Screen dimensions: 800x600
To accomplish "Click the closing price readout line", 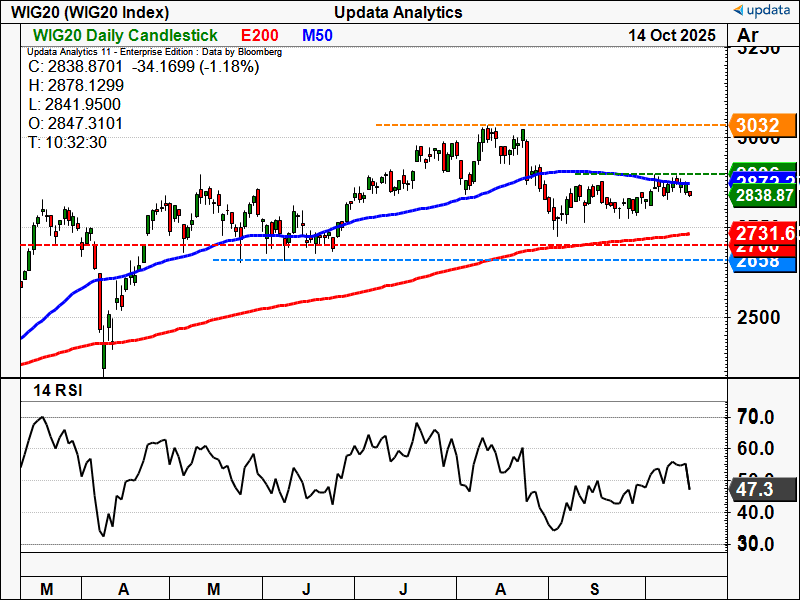I will pos(144,67).
